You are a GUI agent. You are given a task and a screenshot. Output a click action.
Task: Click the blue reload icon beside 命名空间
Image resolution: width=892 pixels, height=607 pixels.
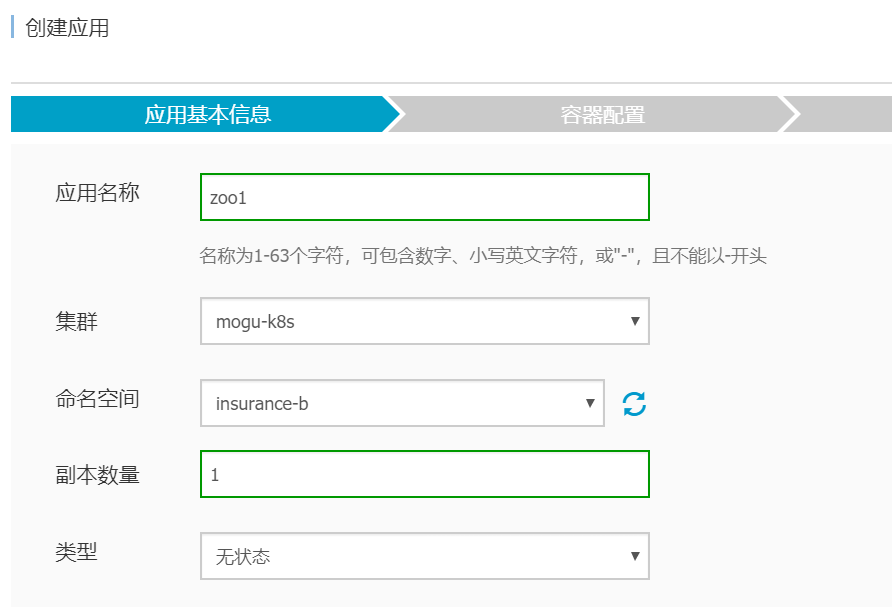pyautogui.click(x=636, y=403)
